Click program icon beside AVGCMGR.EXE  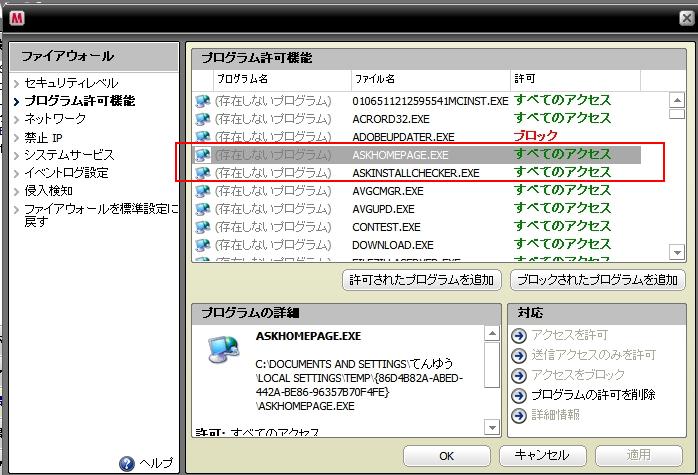[x=203, y=191]
